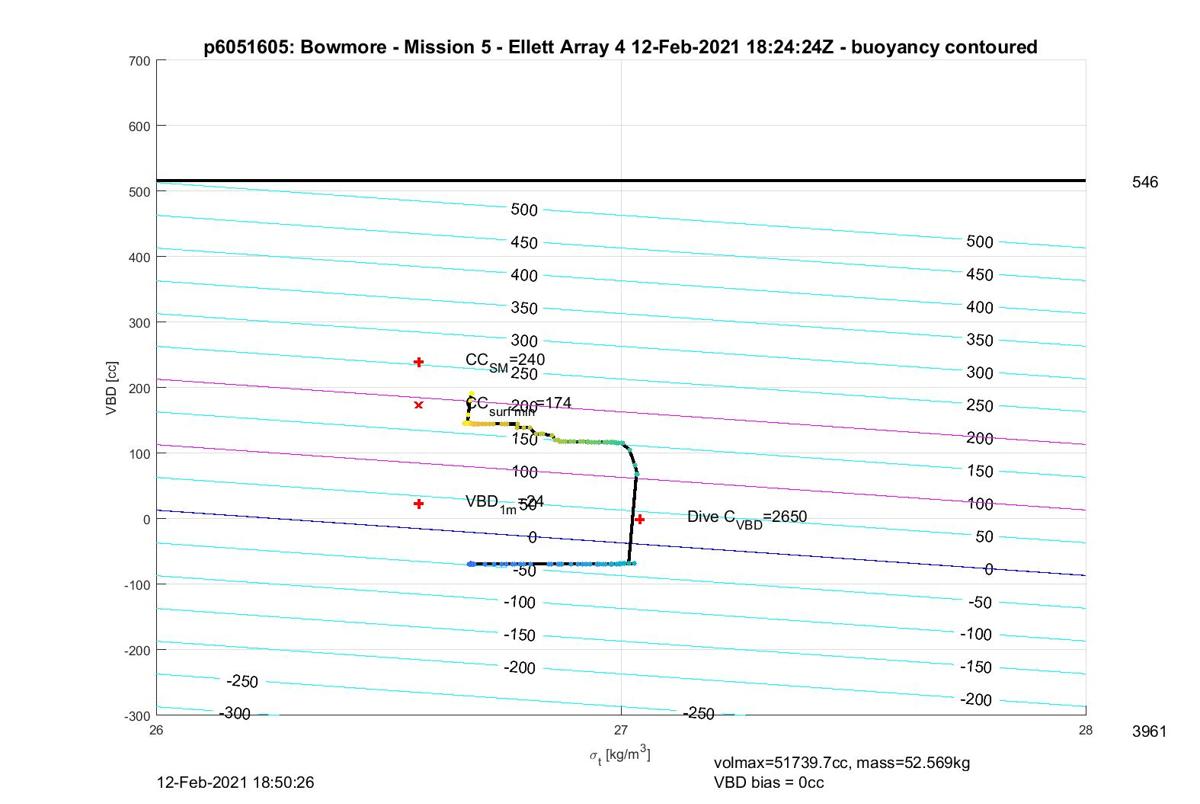Click the 'volmax=51739.7cc, mass=52.569kg' text
1200x804 pixels.
(842, 763)
